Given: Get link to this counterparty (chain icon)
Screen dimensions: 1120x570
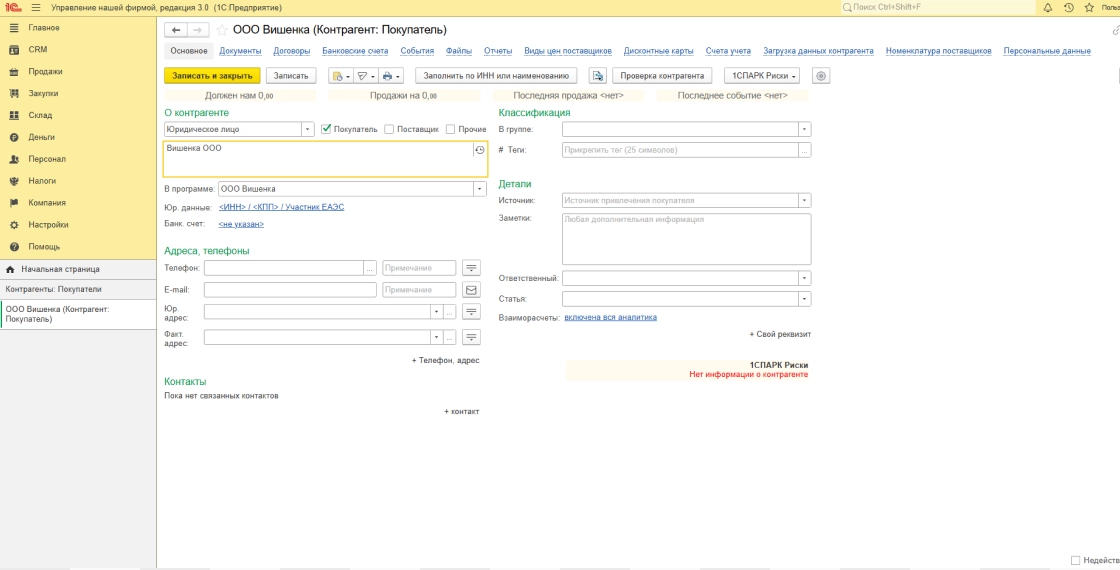Looking at the screenshot, I should click(1116, 30).
